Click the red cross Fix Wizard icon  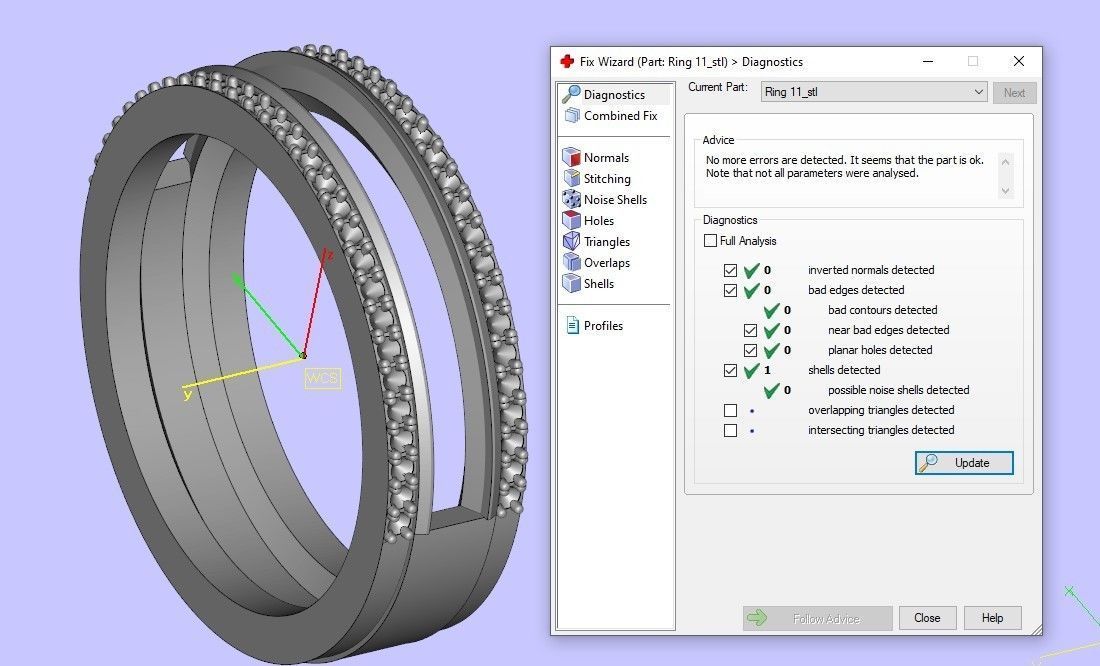coord(567,62)
